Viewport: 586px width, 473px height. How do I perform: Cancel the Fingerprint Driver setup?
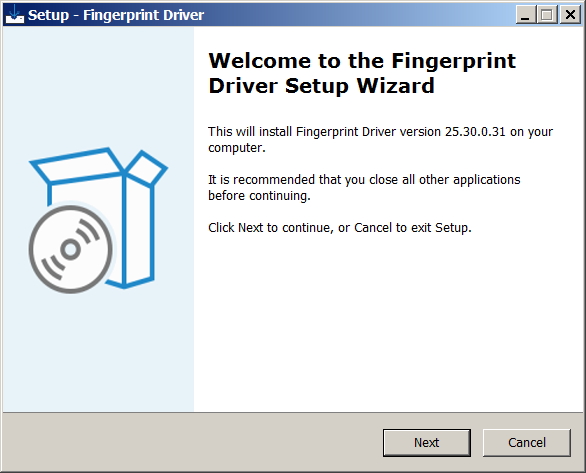pyautogui.click(x=527, y=442)
